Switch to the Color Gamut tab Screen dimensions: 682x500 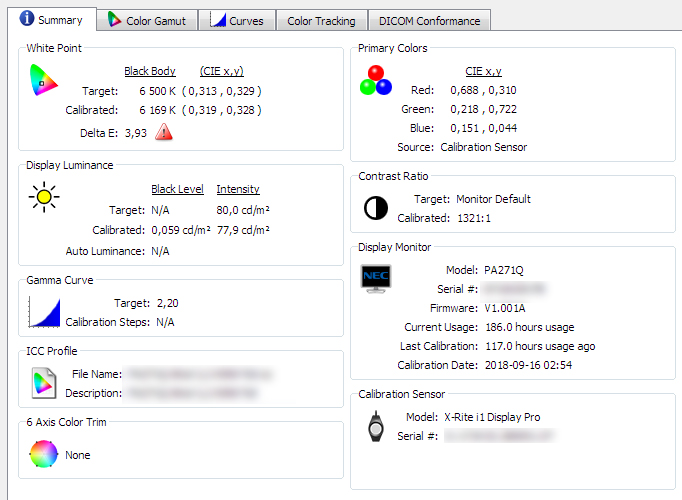(146, 20)
